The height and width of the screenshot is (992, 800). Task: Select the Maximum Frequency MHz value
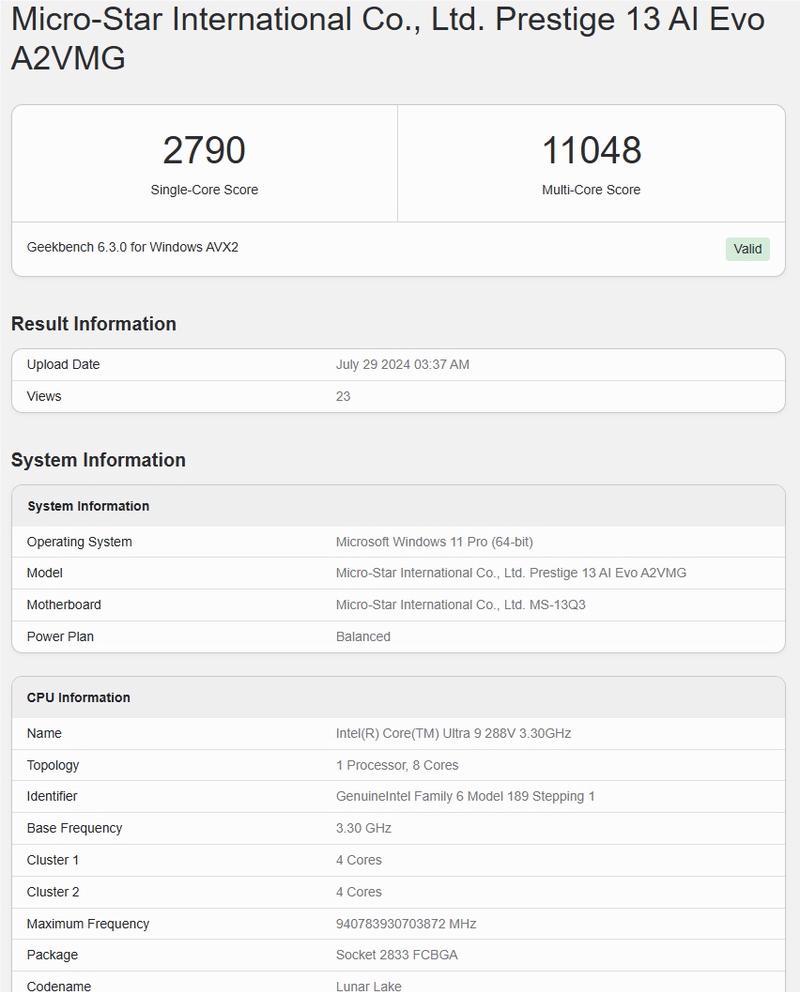click(406, 924)
